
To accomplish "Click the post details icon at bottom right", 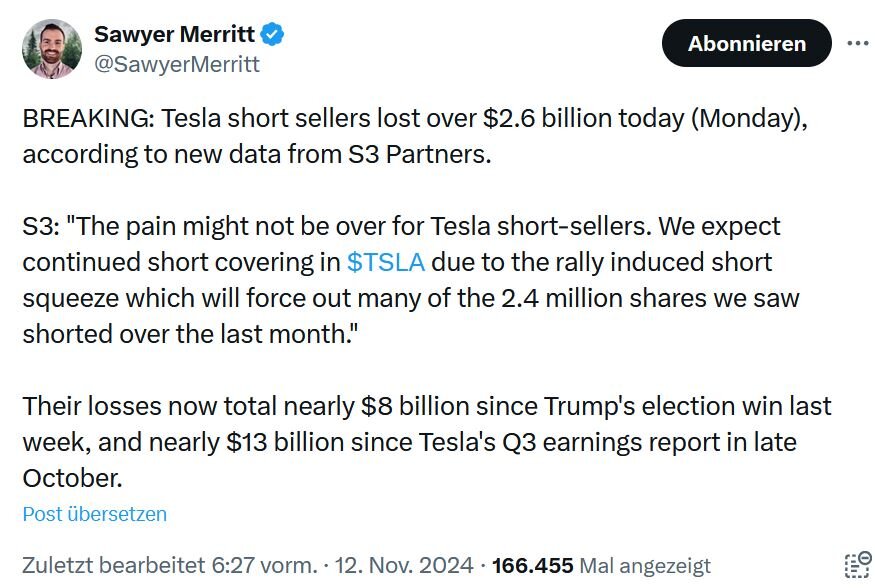I will coord(856,565).
